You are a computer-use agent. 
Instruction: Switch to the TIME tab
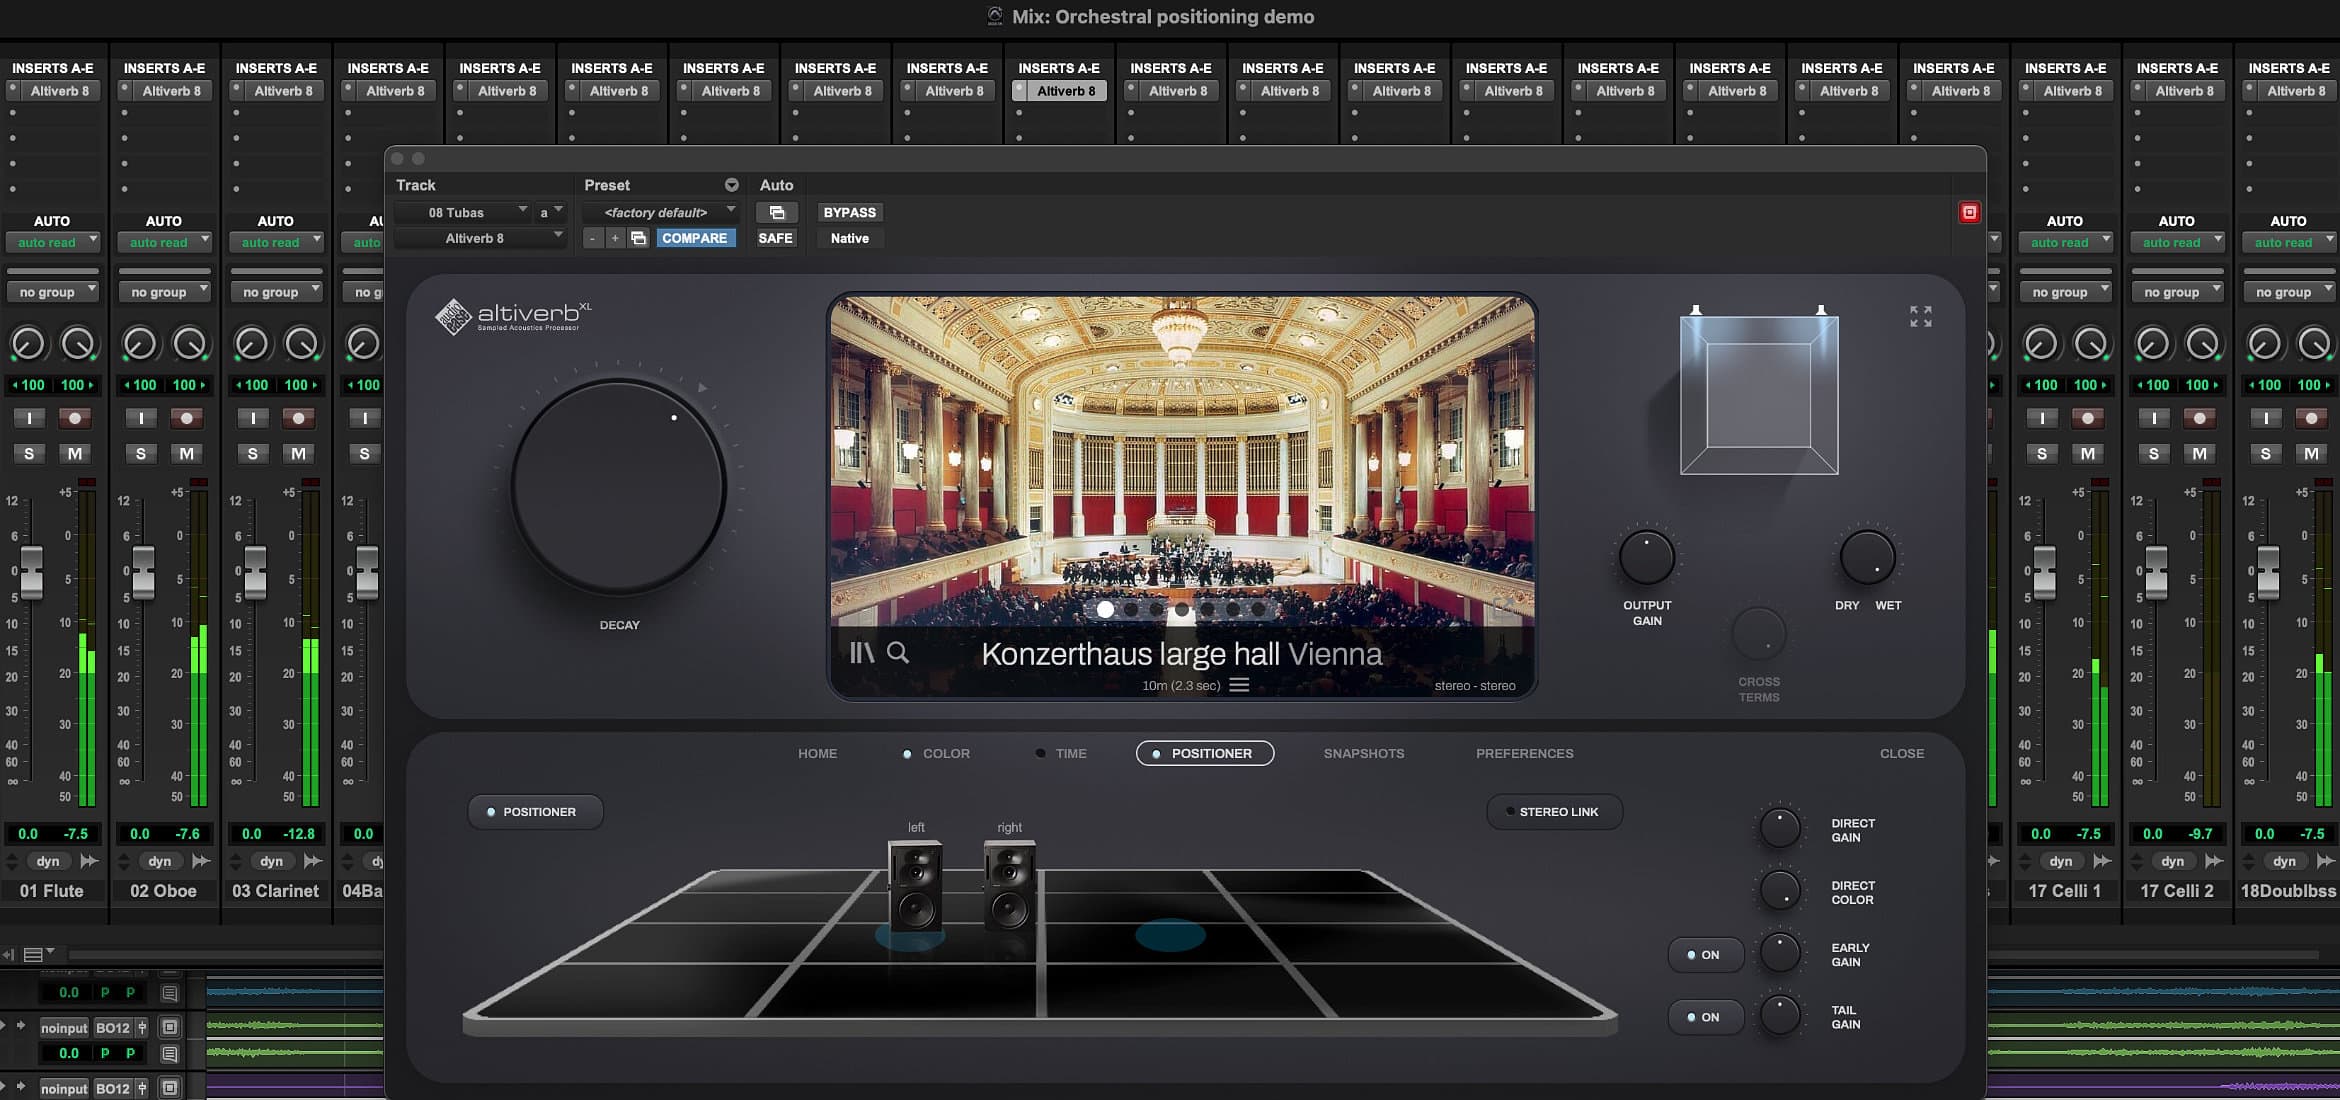pos(1061,753)
